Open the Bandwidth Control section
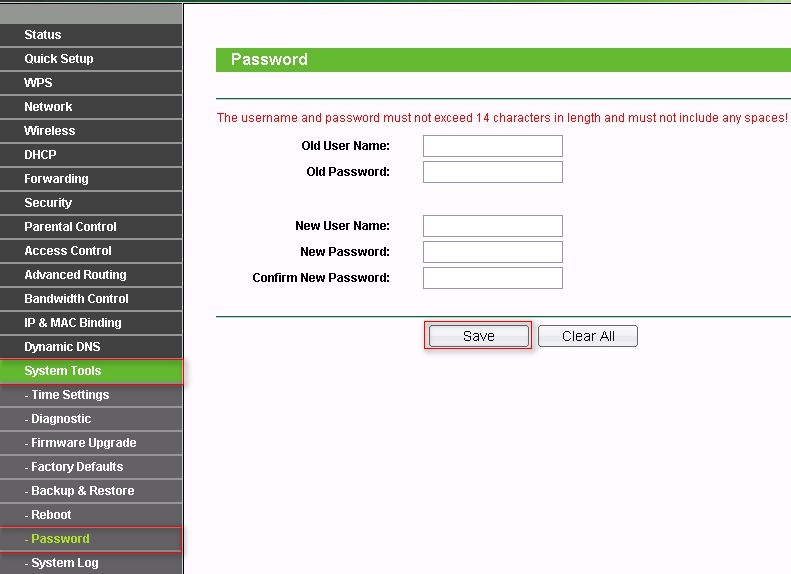The height and width of the screenshot is (574, 791). [91, 299]
